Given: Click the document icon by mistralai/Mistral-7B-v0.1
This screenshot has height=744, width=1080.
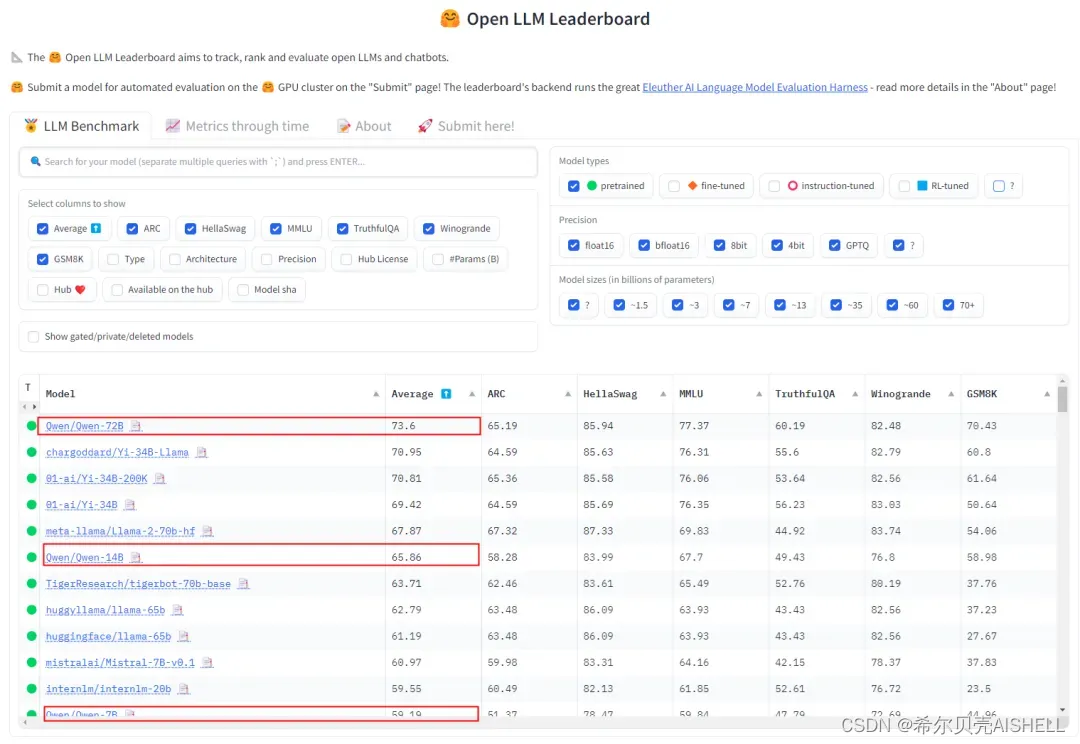Looking at the screenshot, I should (207, 663).
